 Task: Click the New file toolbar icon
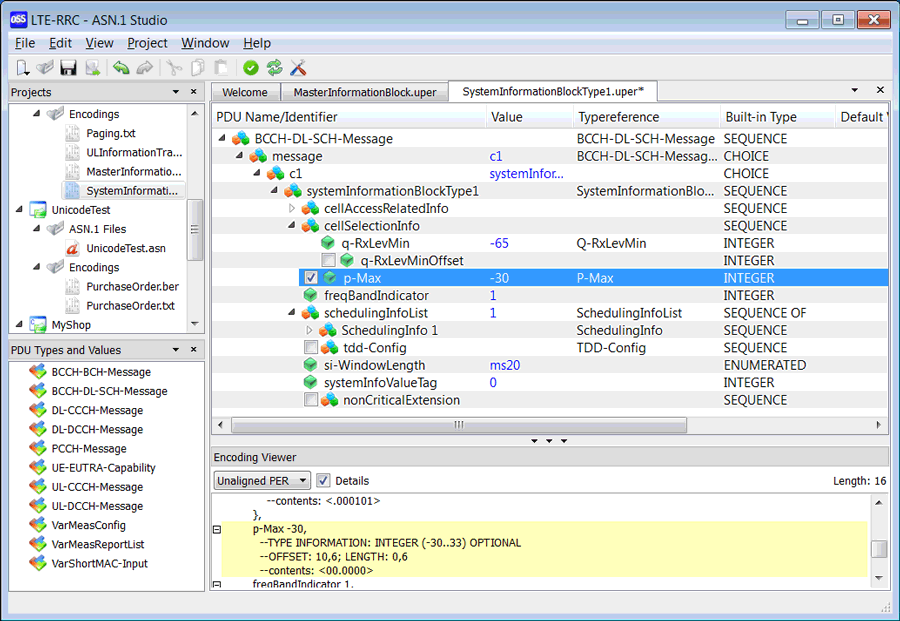22,68
